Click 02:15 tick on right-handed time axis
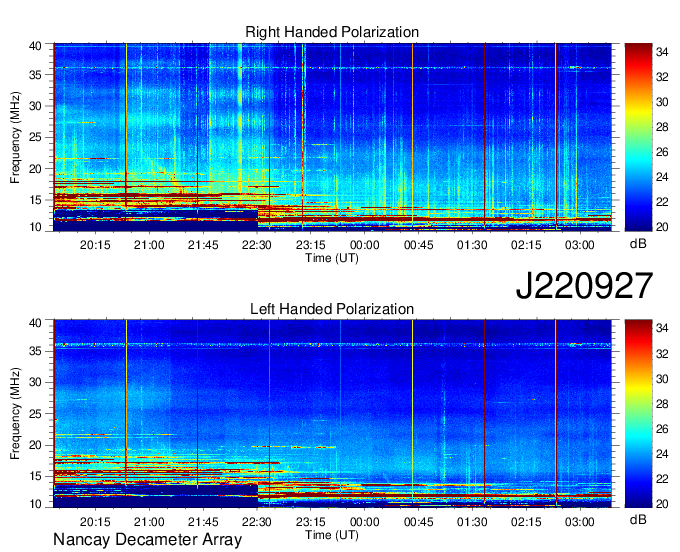 (x=526, y=245)
